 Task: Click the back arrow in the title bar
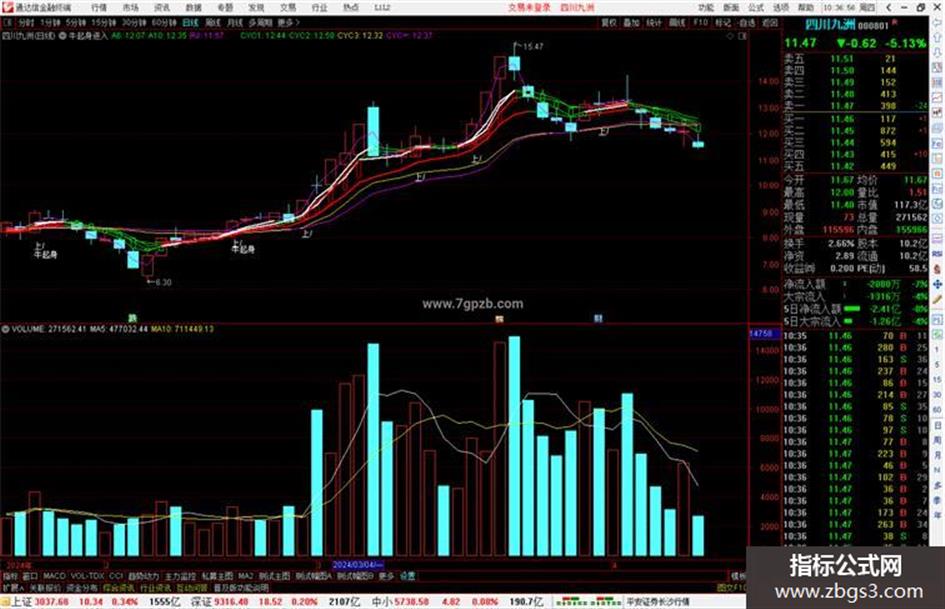click(889, 8)
